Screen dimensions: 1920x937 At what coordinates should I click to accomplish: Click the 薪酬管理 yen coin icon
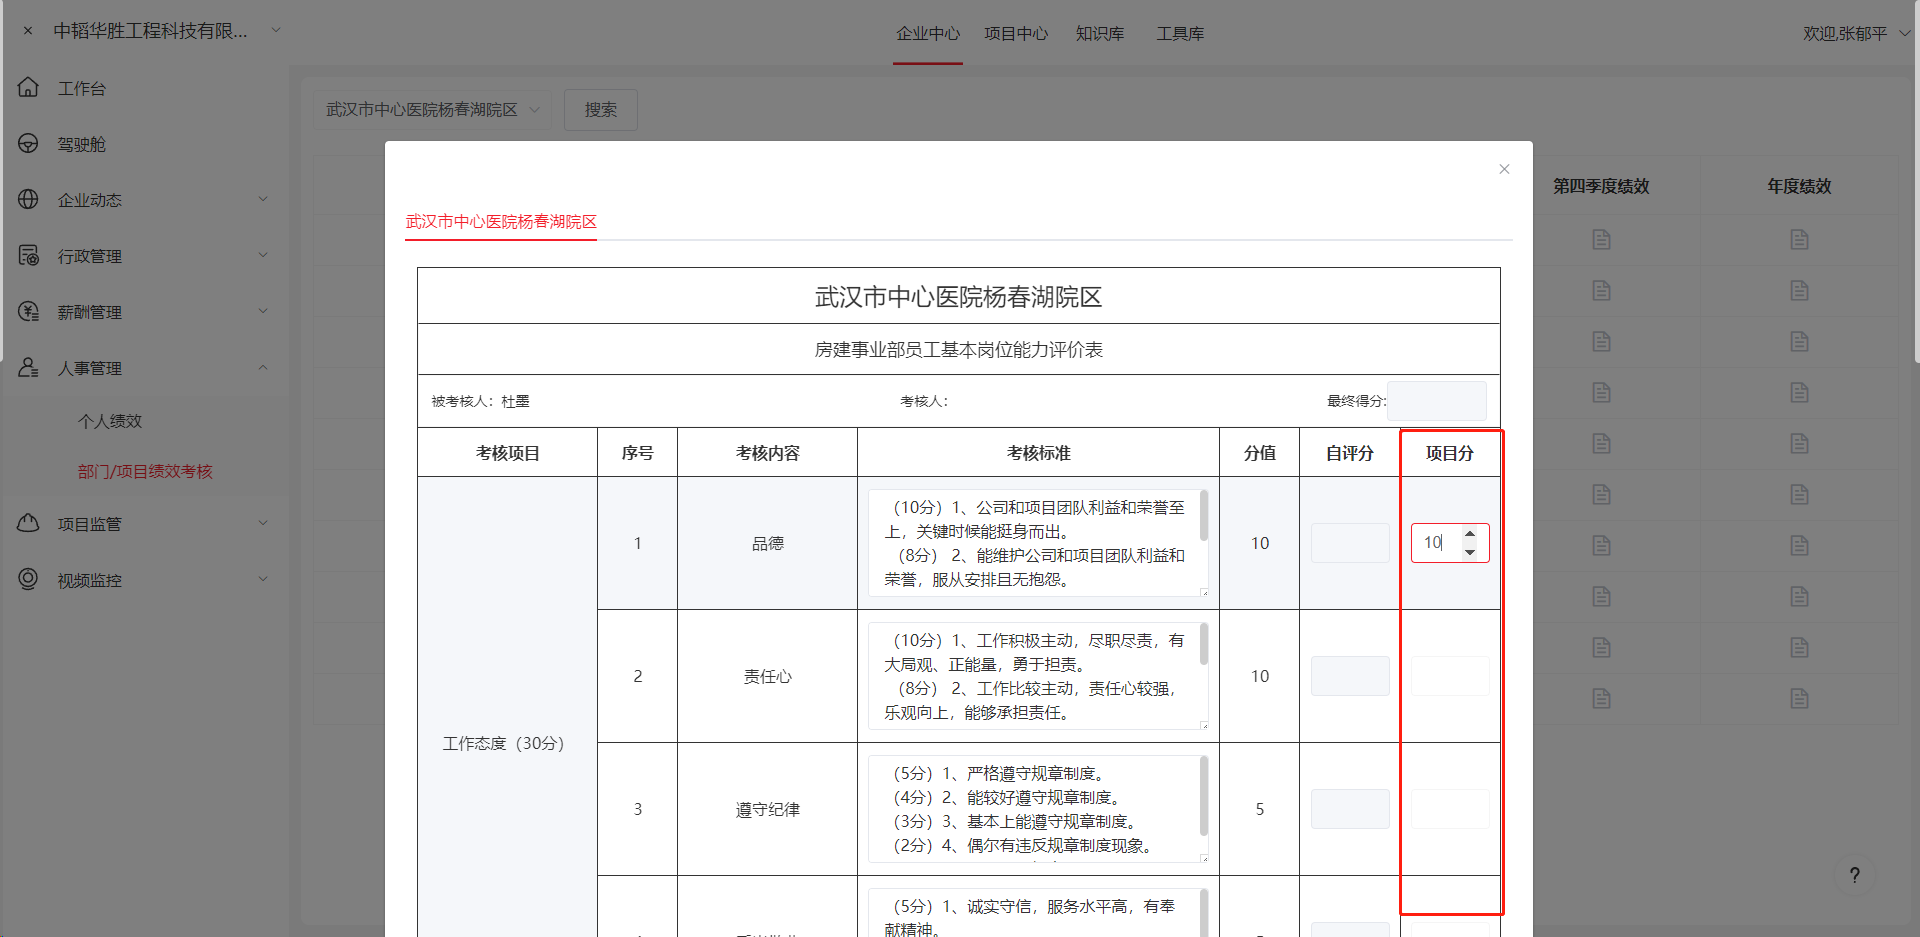tap(28, 311)
